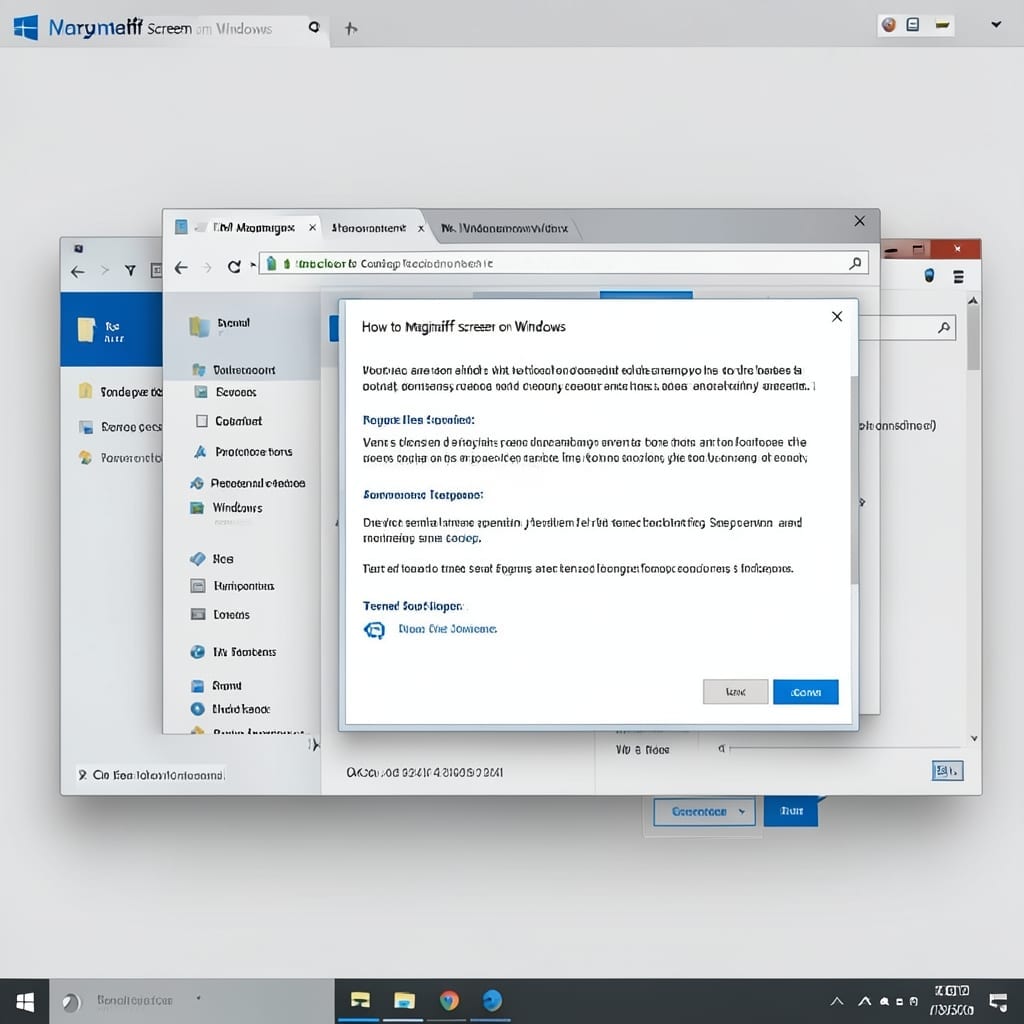Image resolution: width=1024 pixels, height=1024 pixels.
Task: Click the Vlo 8 ñoes slider track
Action: [x=846, y=749]
